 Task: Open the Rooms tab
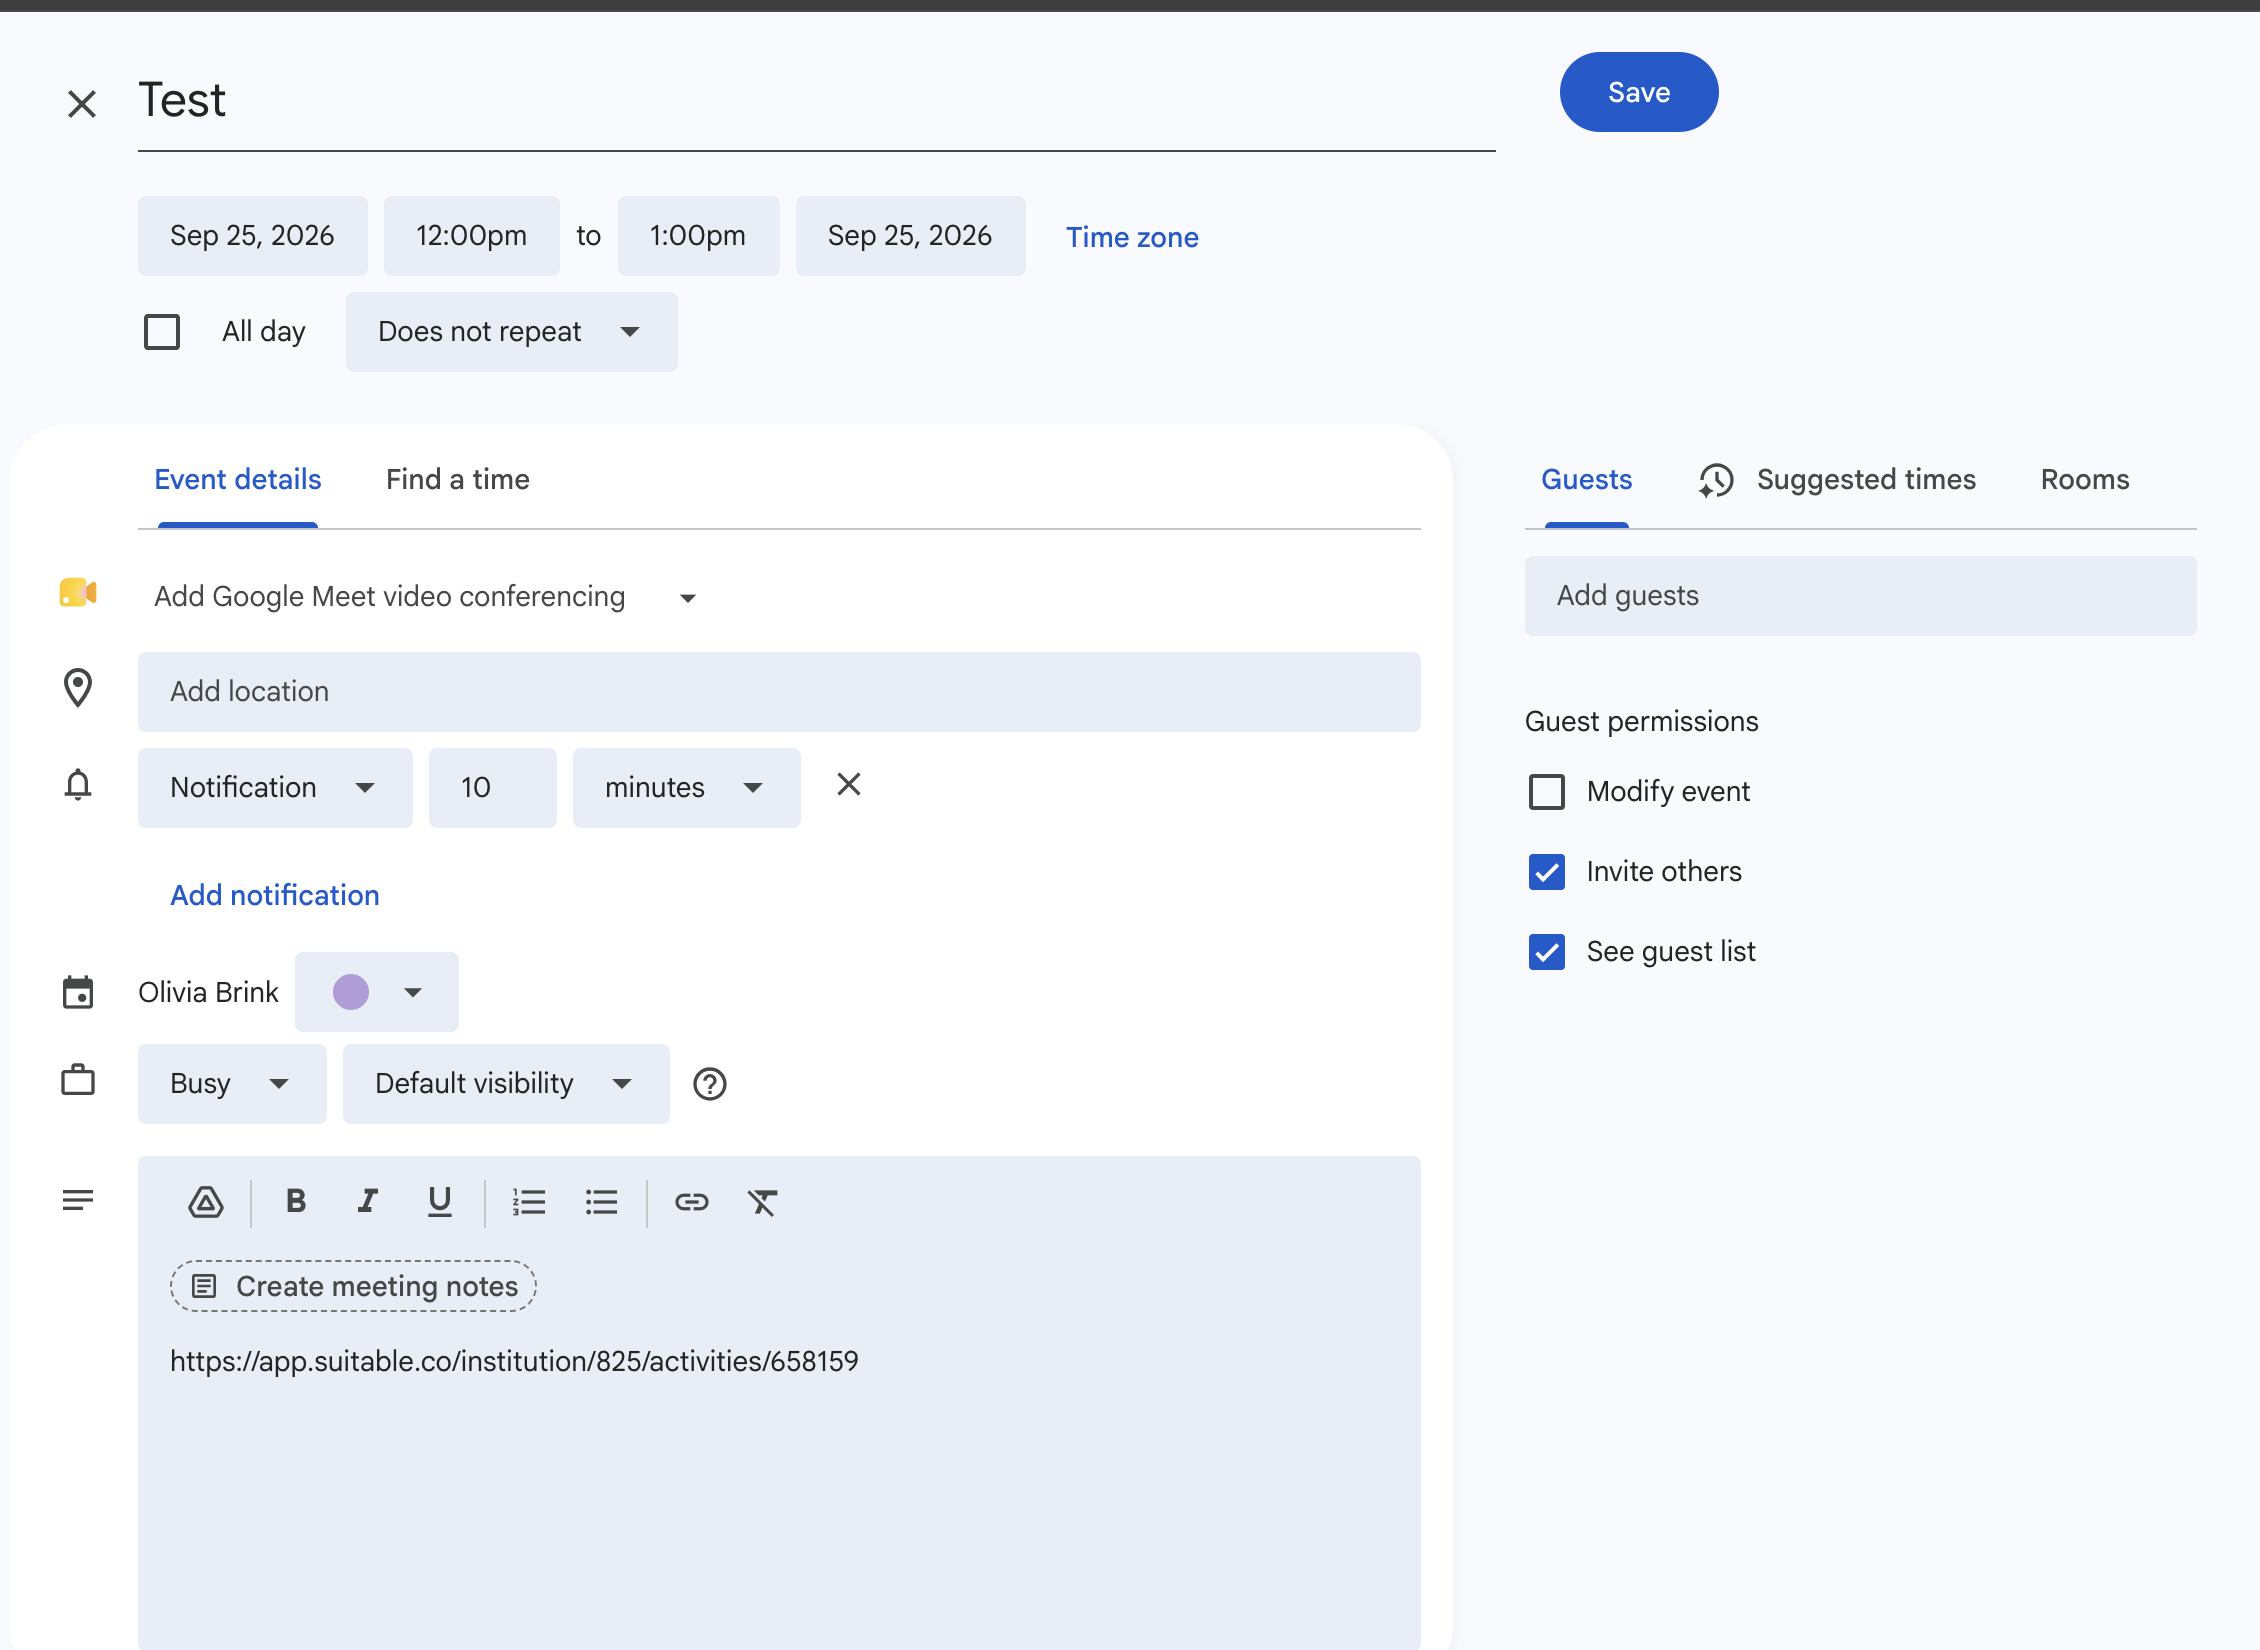tap(2085, 480)
